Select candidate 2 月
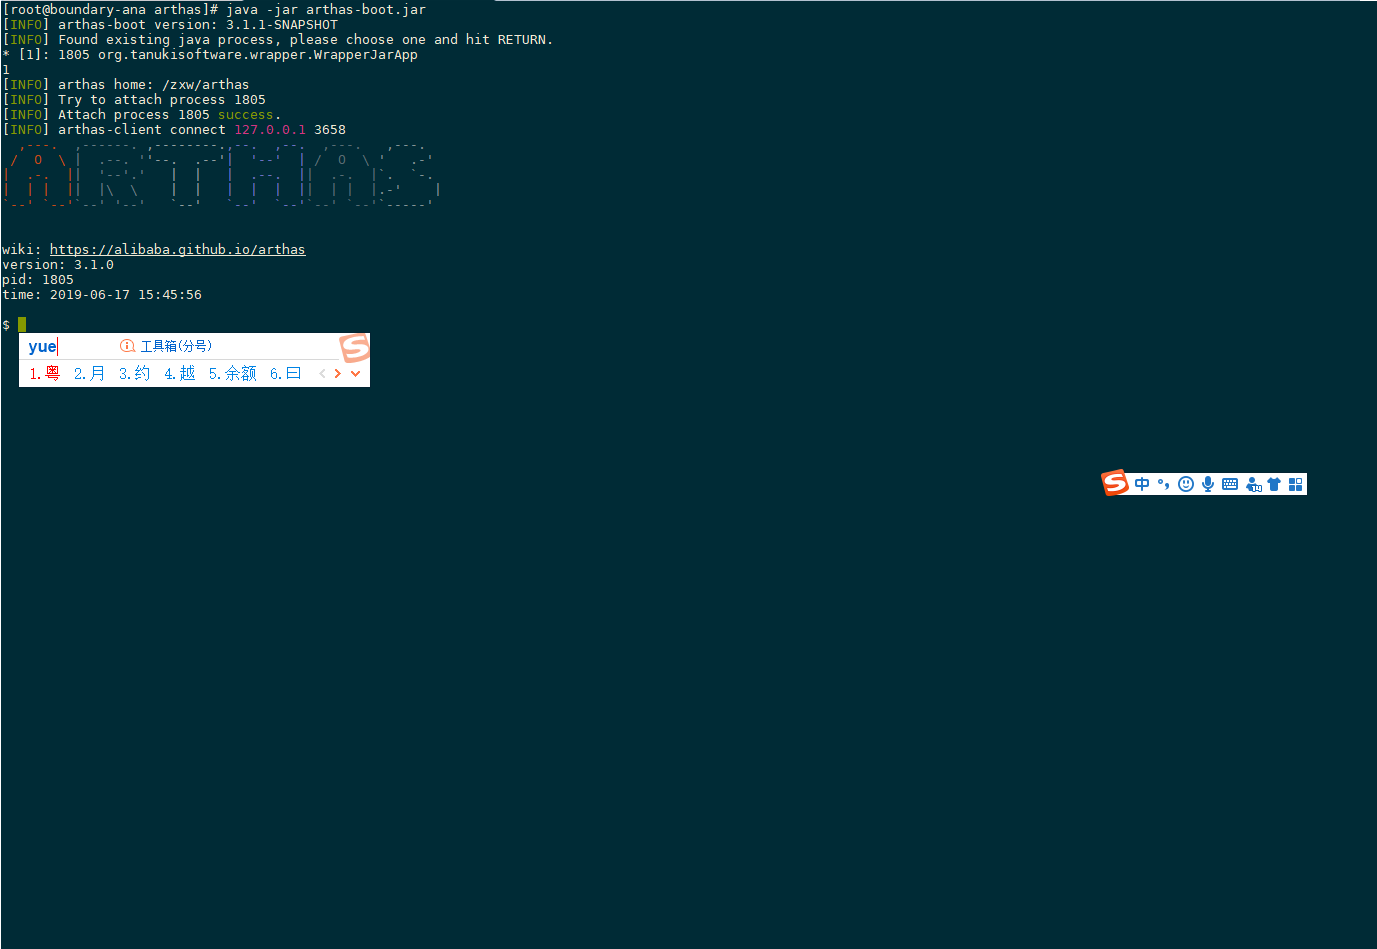 pos(90,373)
